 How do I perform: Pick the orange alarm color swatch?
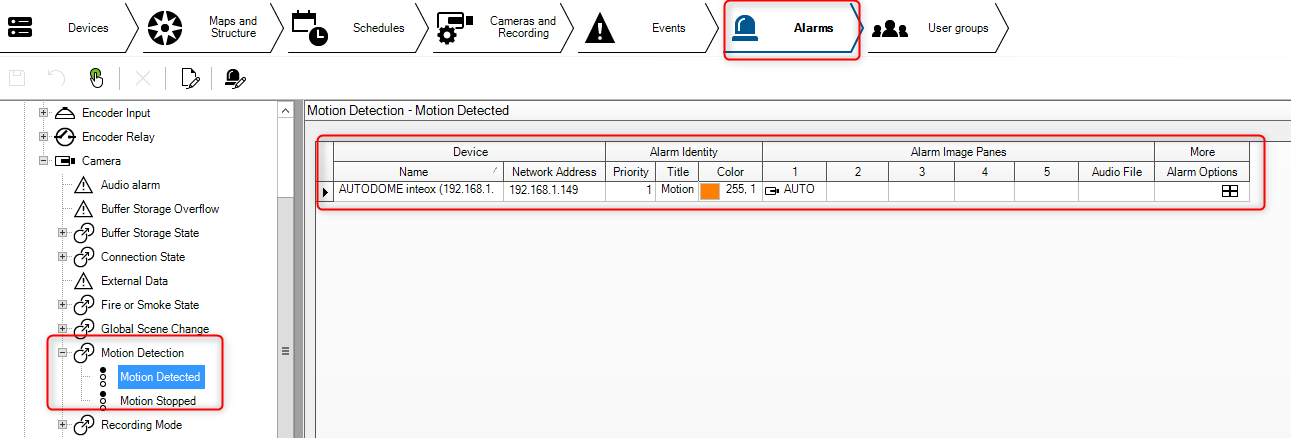click(710, 191)
